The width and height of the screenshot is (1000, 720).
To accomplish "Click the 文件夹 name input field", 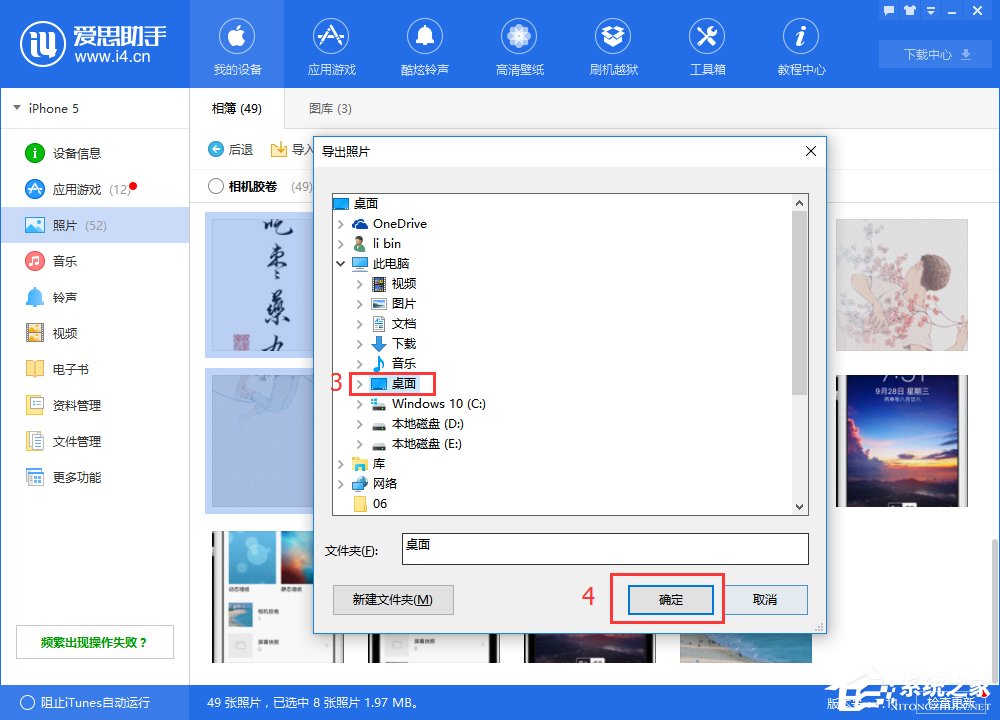I will [604, 548].
